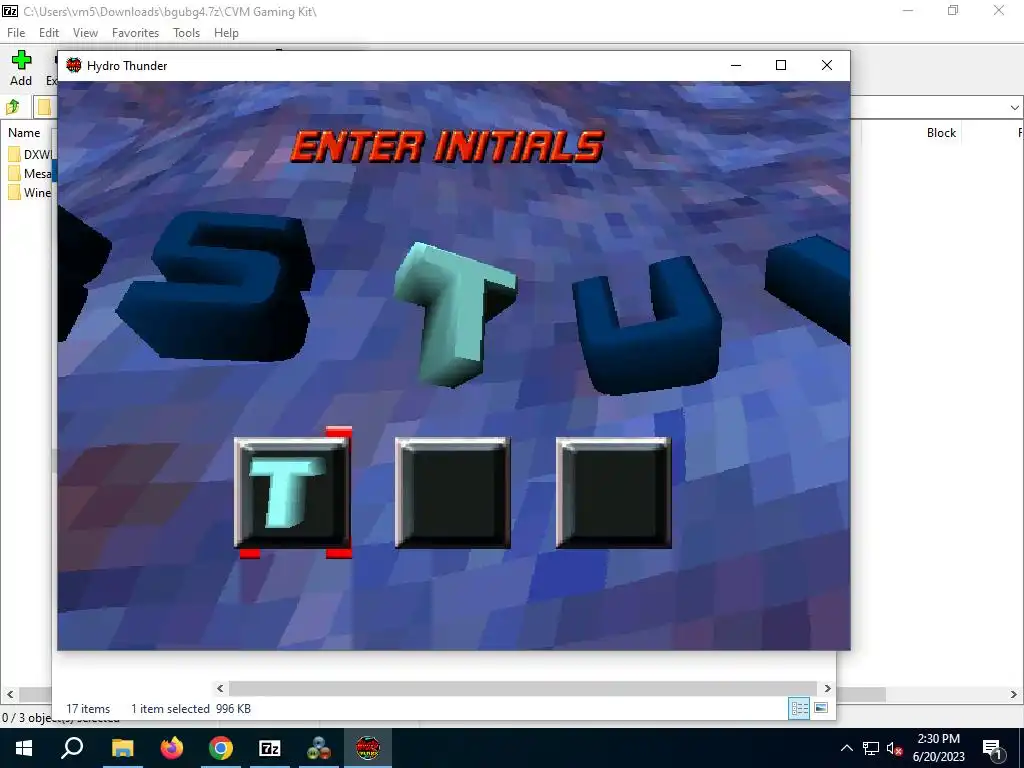
Task: Click the taskbar clock showing 2:30 PM
Action: pyautogui.click(x=938, y=748)
